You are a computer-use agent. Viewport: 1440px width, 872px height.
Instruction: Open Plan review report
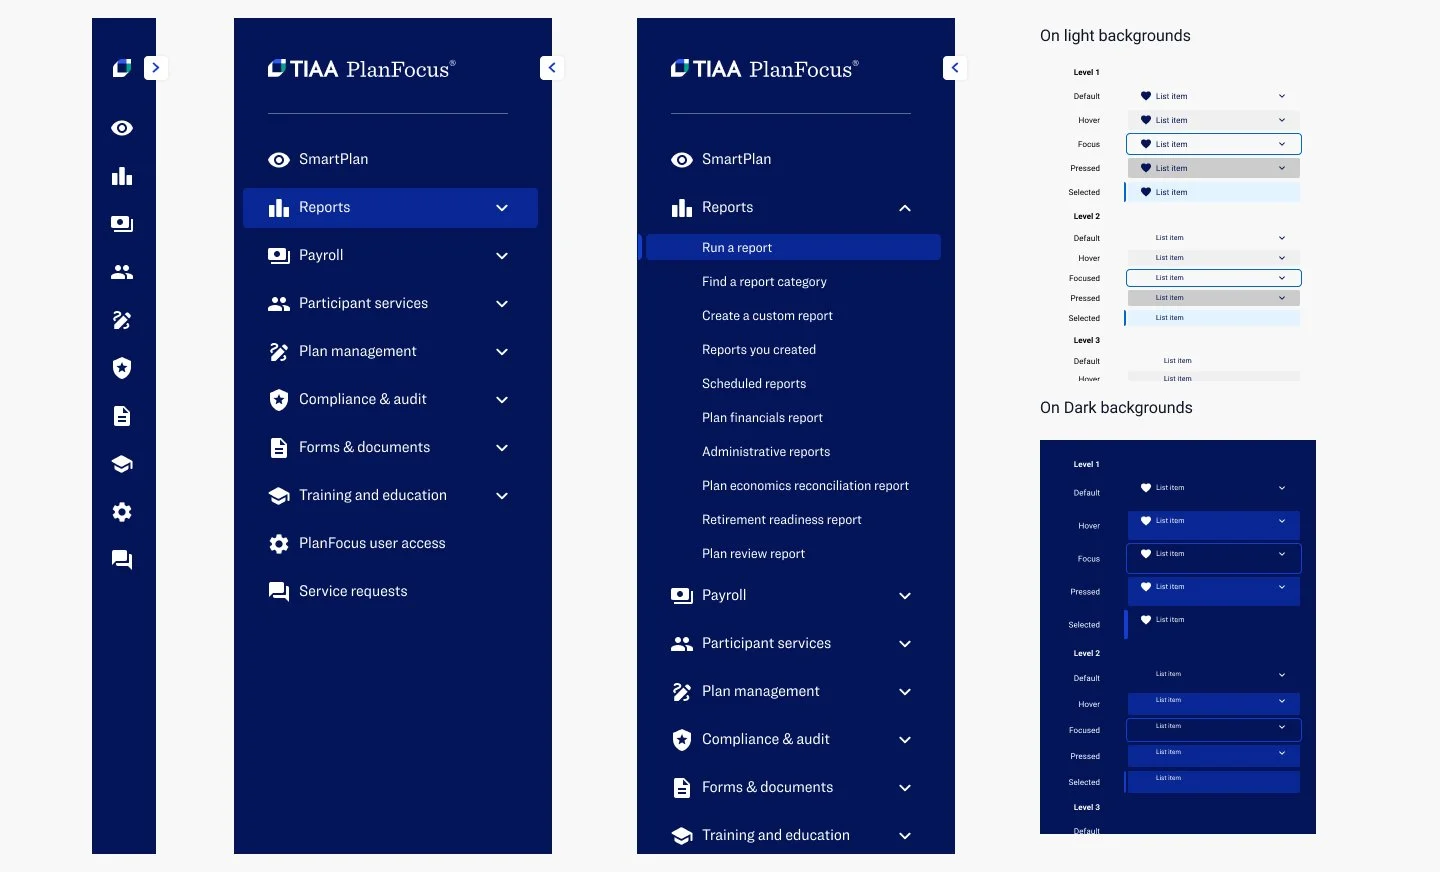pyautogui.click(x=753, y=554)
